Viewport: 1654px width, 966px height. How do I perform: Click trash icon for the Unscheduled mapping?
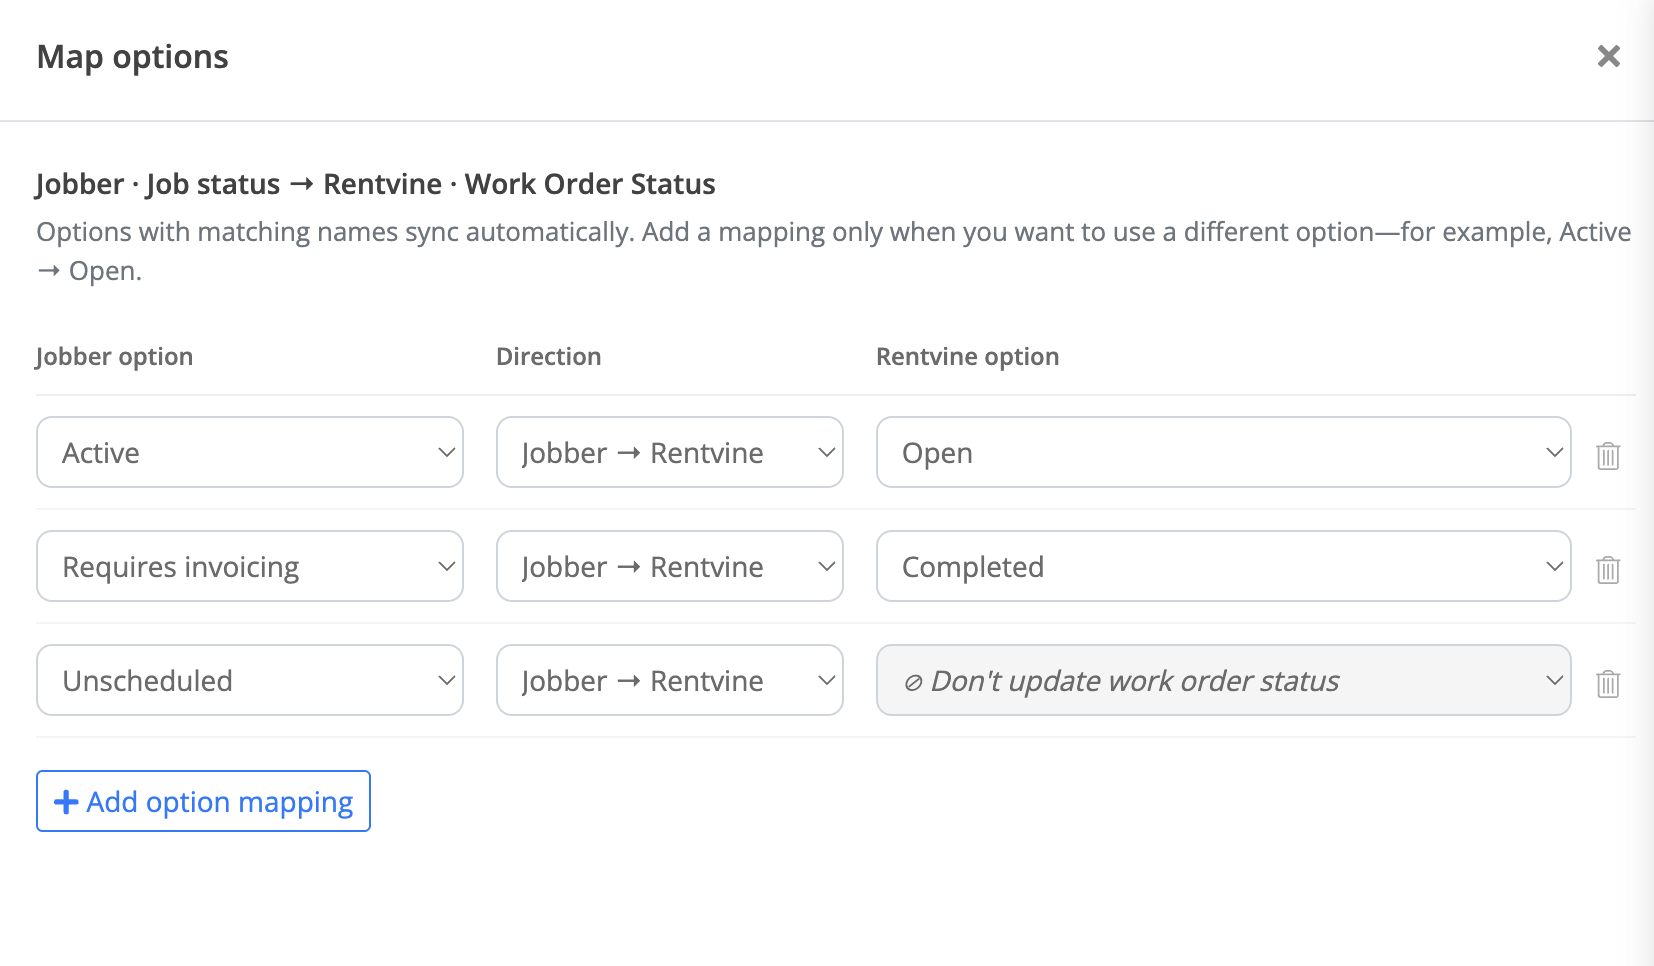[x=1608, y=683]
